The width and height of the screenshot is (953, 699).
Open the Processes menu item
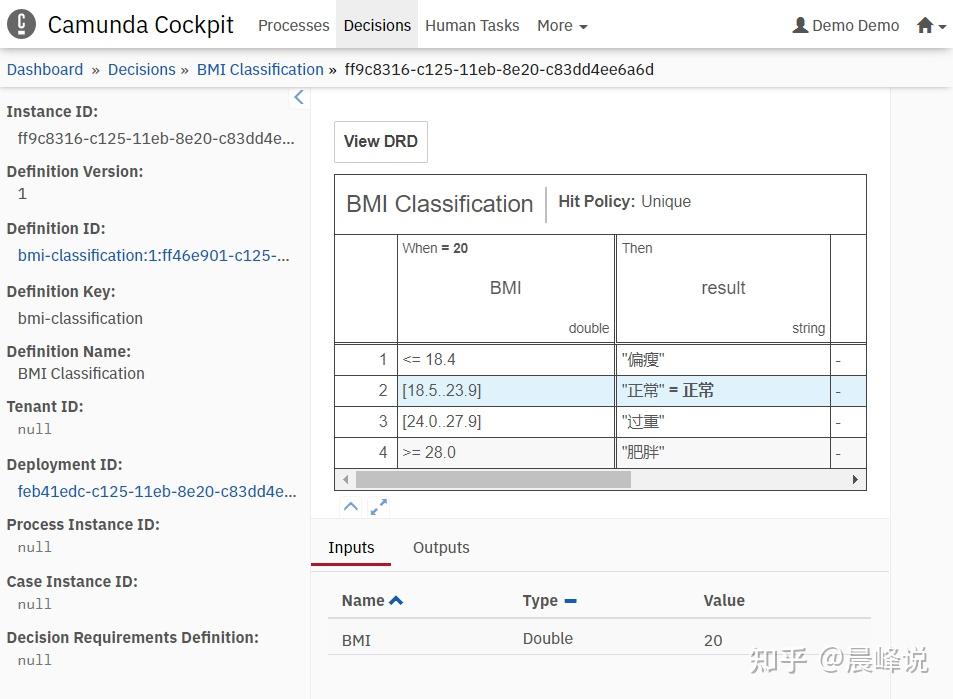(293, 26)
